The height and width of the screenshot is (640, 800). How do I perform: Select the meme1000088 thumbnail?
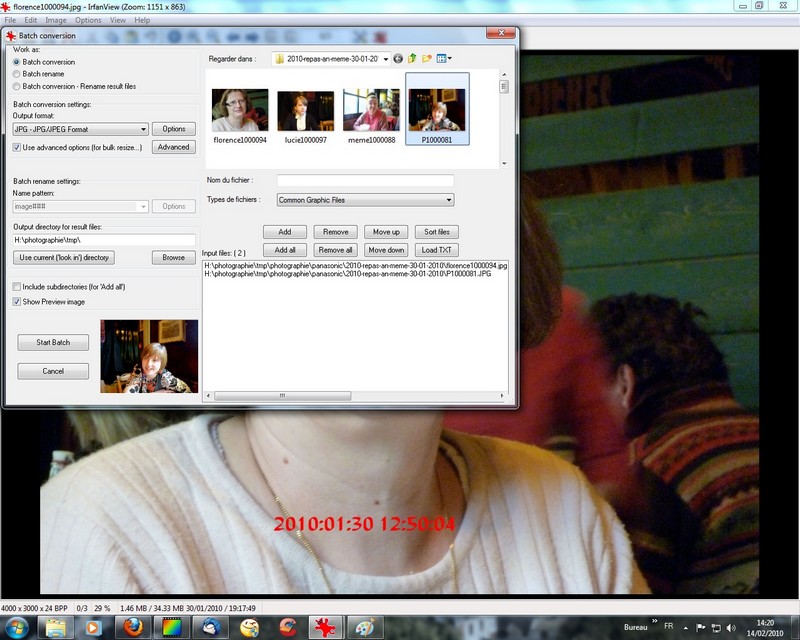371,116
